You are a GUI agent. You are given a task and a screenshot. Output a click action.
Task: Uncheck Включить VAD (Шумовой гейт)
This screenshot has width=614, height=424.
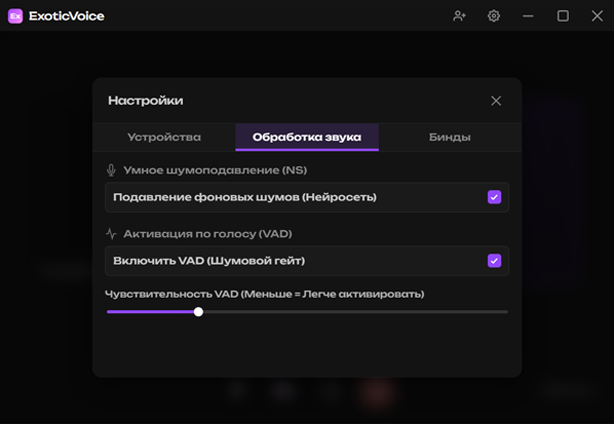click(x=494, y=261)
